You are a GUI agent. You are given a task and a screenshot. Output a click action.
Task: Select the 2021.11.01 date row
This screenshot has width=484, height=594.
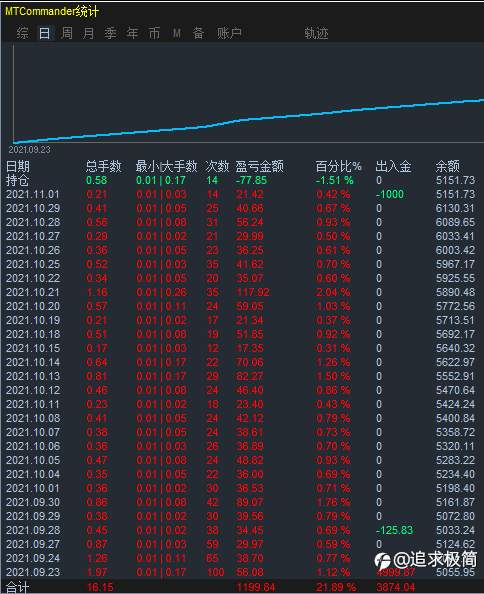pos(33,194)
